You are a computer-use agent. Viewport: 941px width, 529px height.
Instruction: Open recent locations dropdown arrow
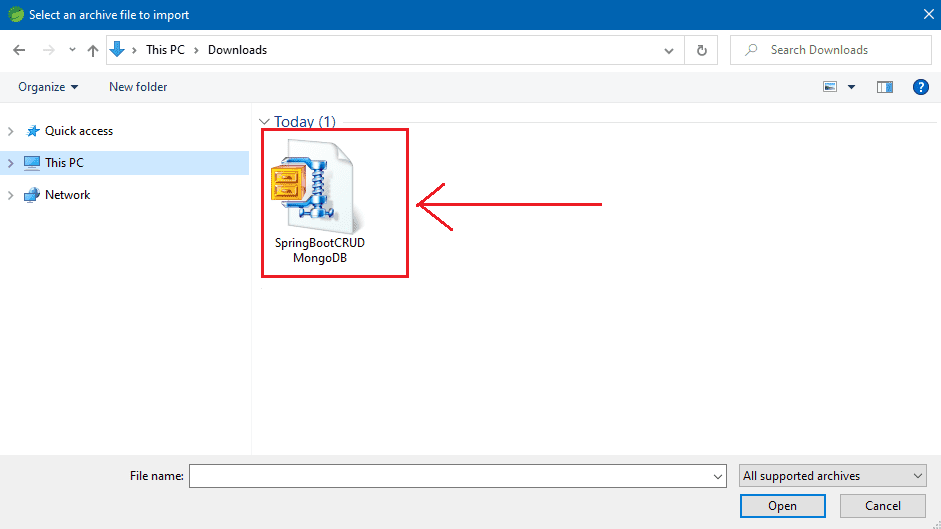(72, 50)
